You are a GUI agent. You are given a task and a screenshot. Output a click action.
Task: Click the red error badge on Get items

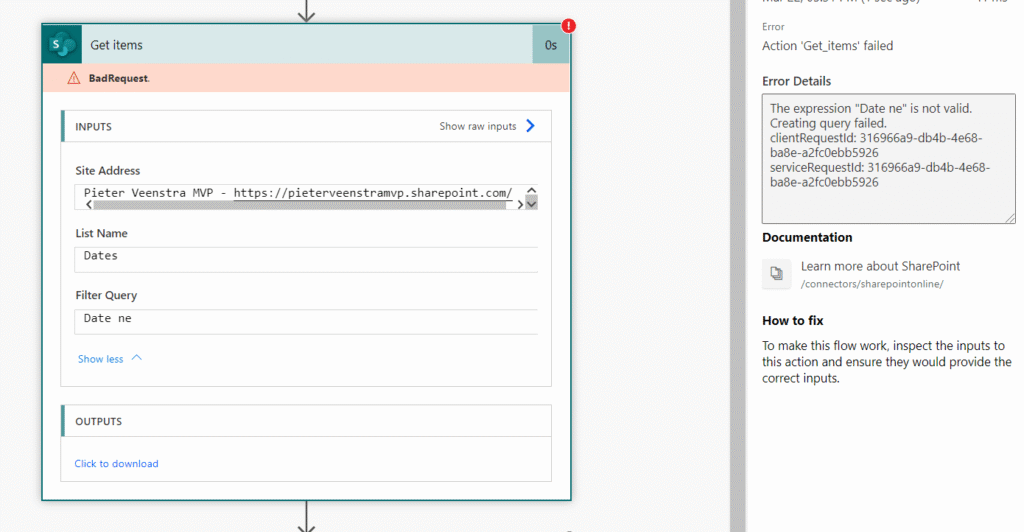(569, 25)
